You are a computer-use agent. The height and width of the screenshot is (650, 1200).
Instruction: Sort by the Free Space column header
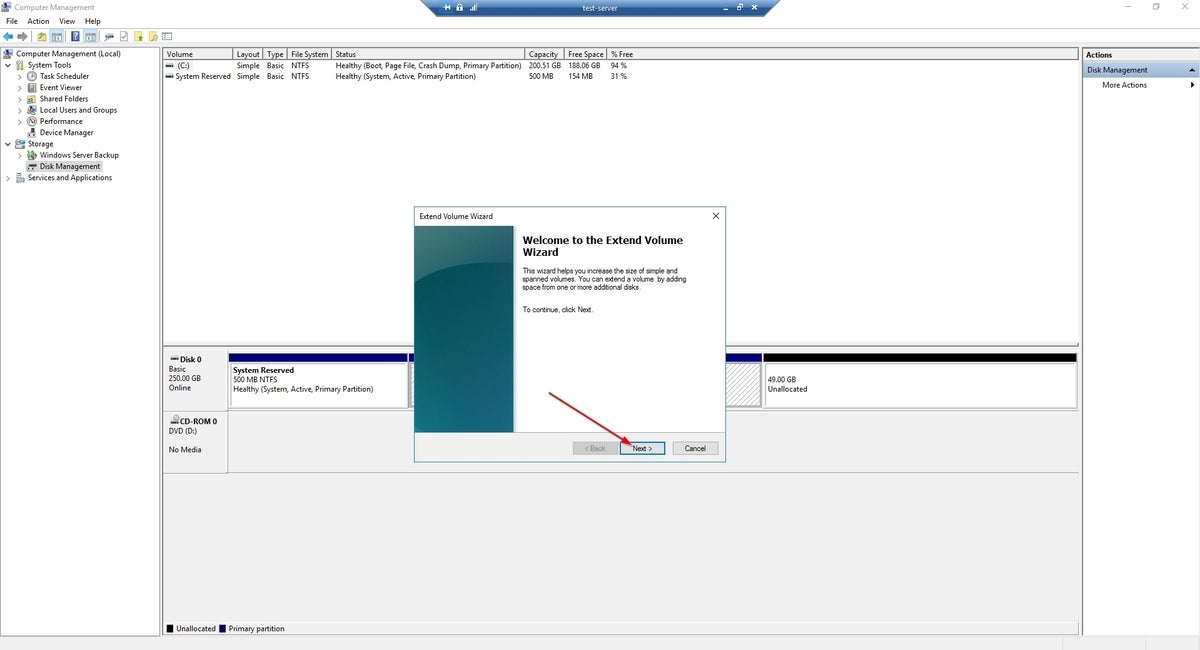click(585, 54)
